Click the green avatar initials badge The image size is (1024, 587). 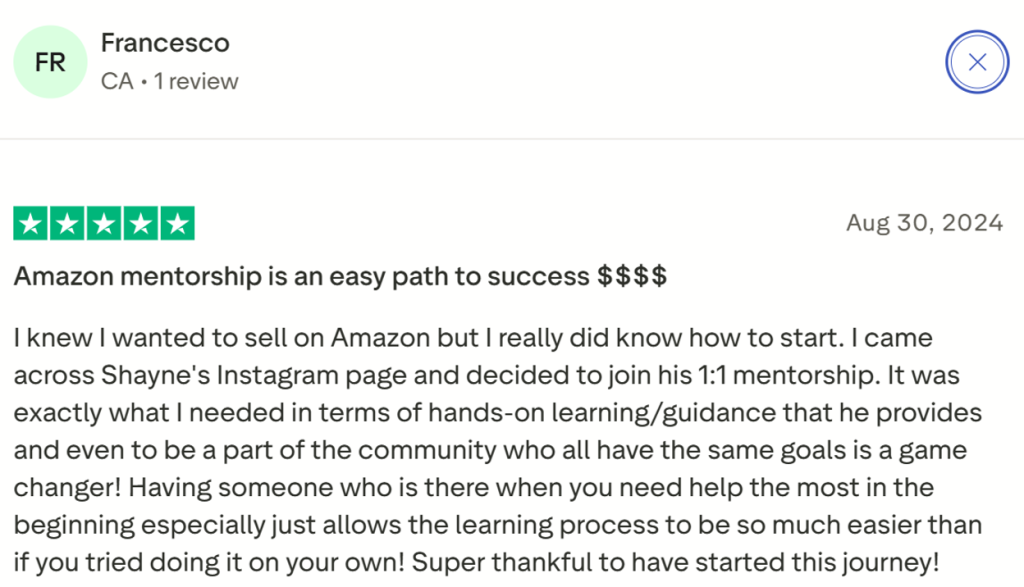coord(49,62)
